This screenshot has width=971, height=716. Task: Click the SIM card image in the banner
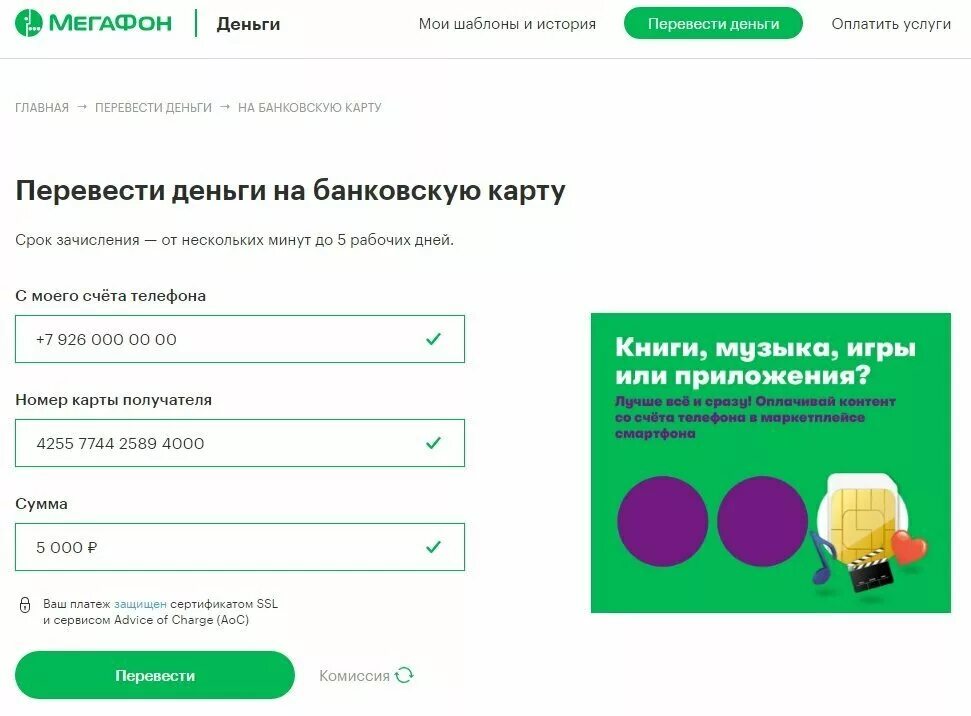click(x=862, y=519)
